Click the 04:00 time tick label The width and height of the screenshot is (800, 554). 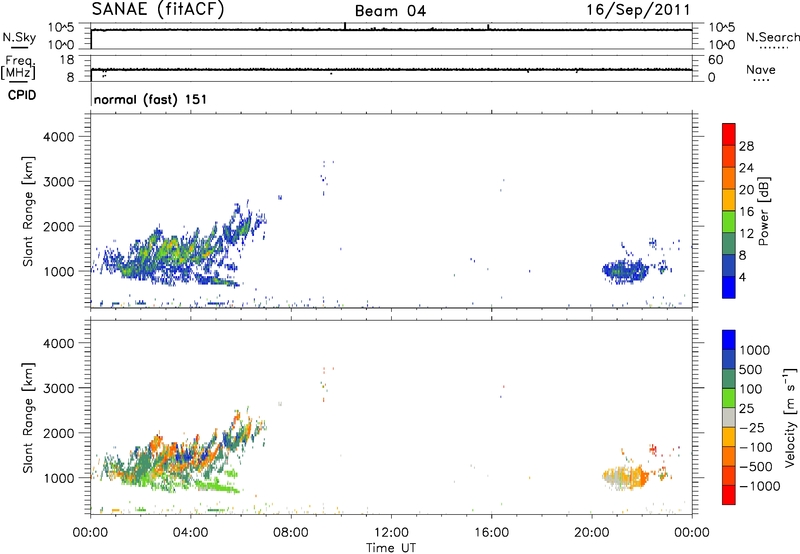point(190,533)
